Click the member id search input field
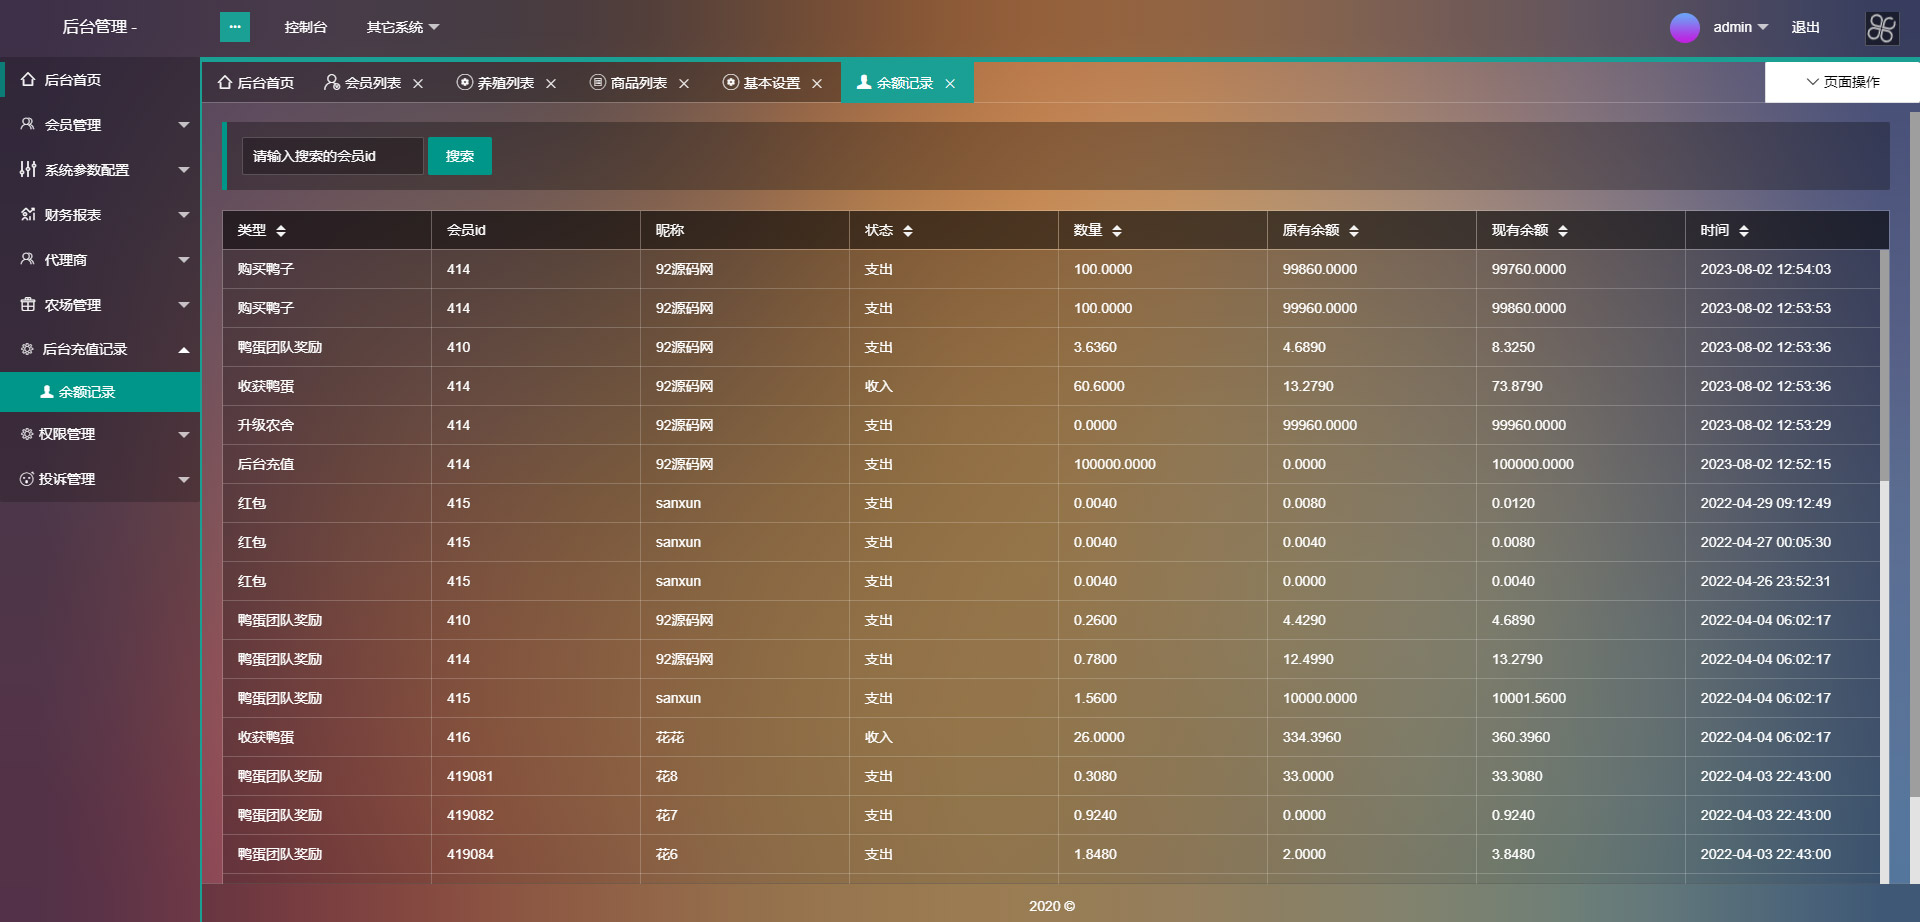 332,156
